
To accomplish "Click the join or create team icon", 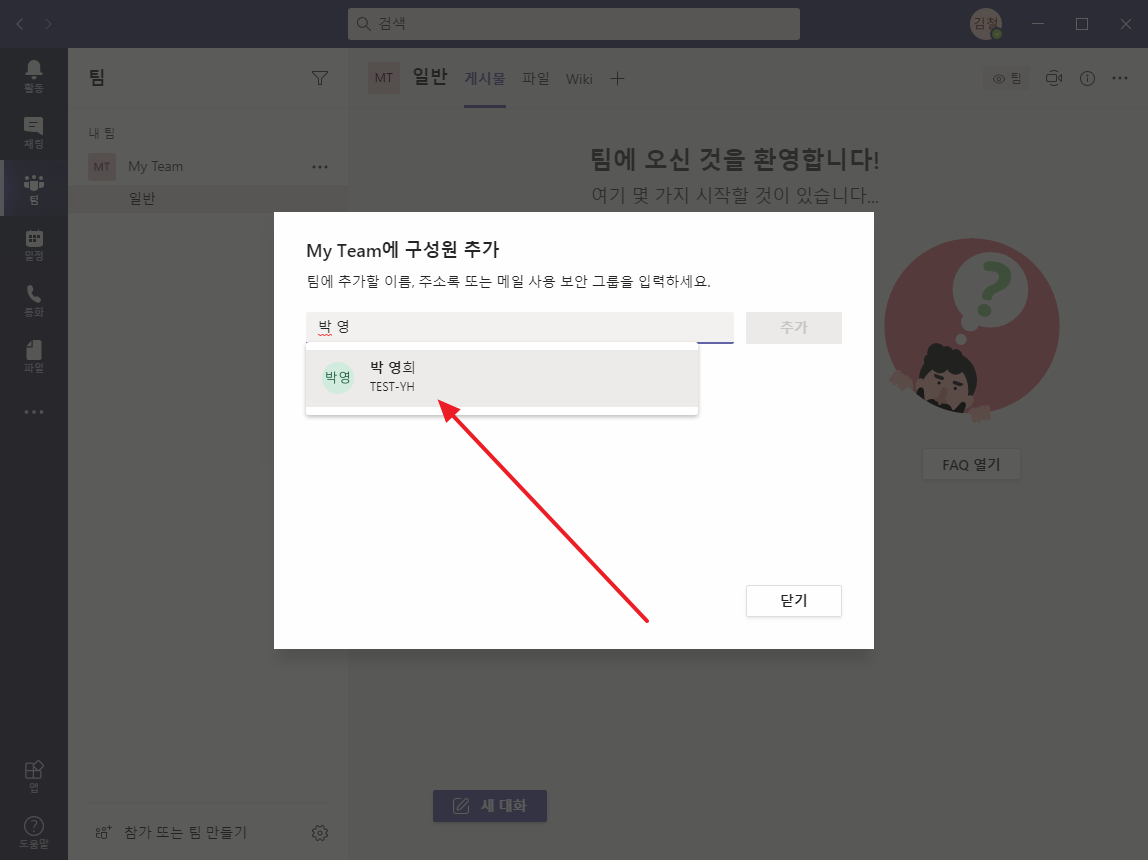I will (103, 832).
